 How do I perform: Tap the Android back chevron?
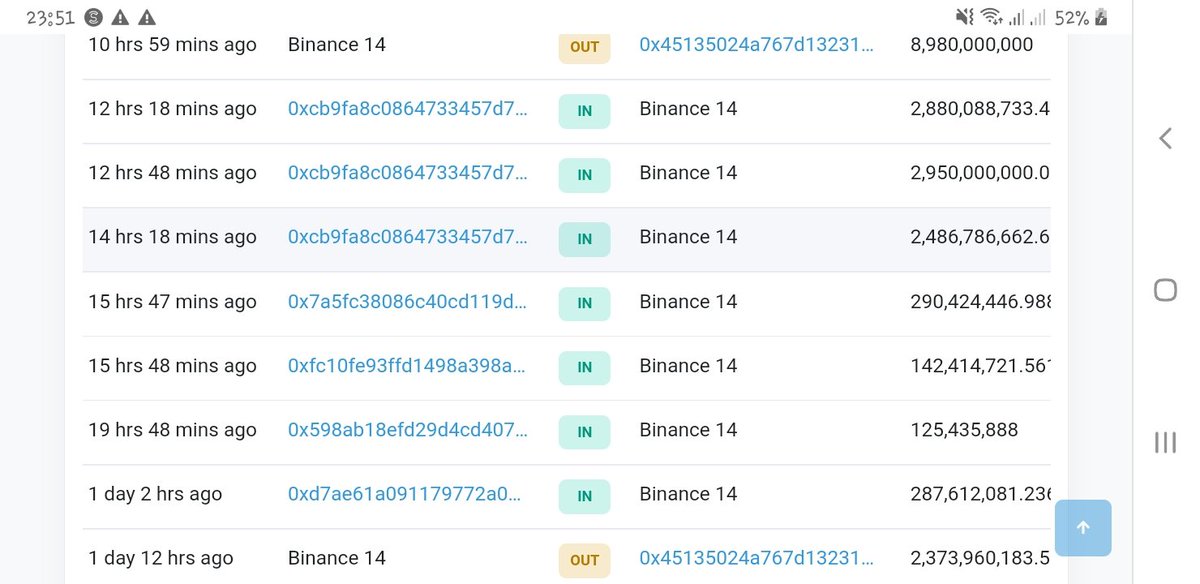(x=1165, y=138)
